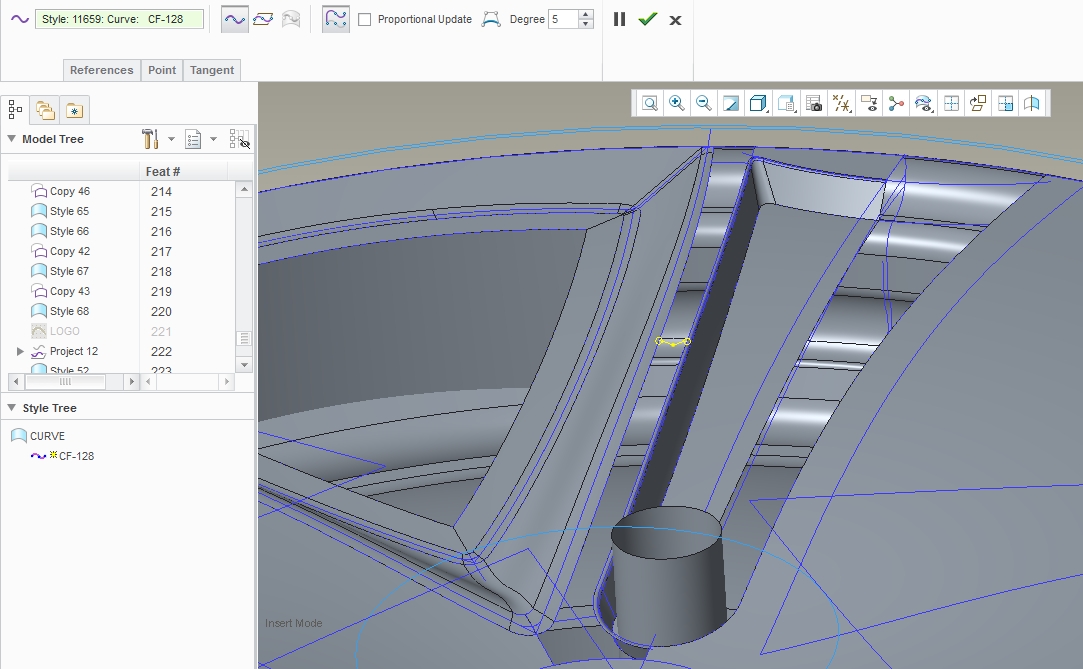The width and height of the screenshot is (1083, 669).
Task: Select the free curve type icon
Action: [235, 19]
